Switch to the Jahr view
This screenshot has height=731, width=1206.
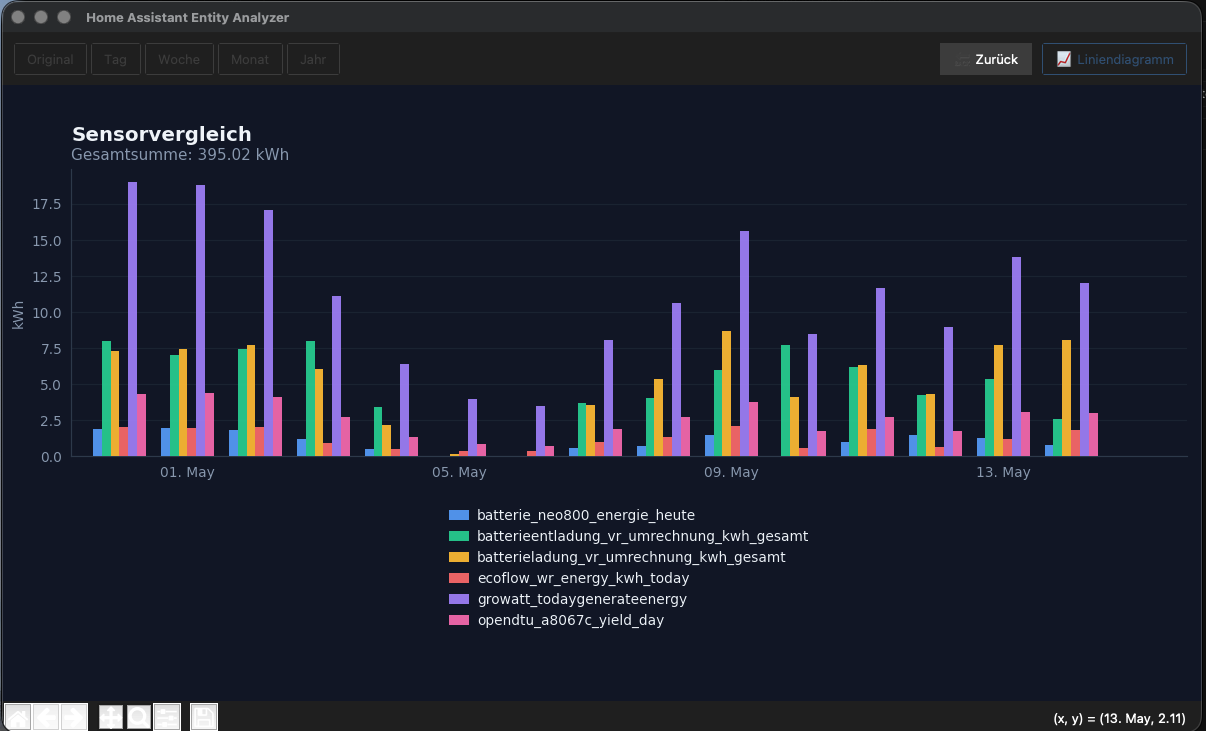(313, 59)
